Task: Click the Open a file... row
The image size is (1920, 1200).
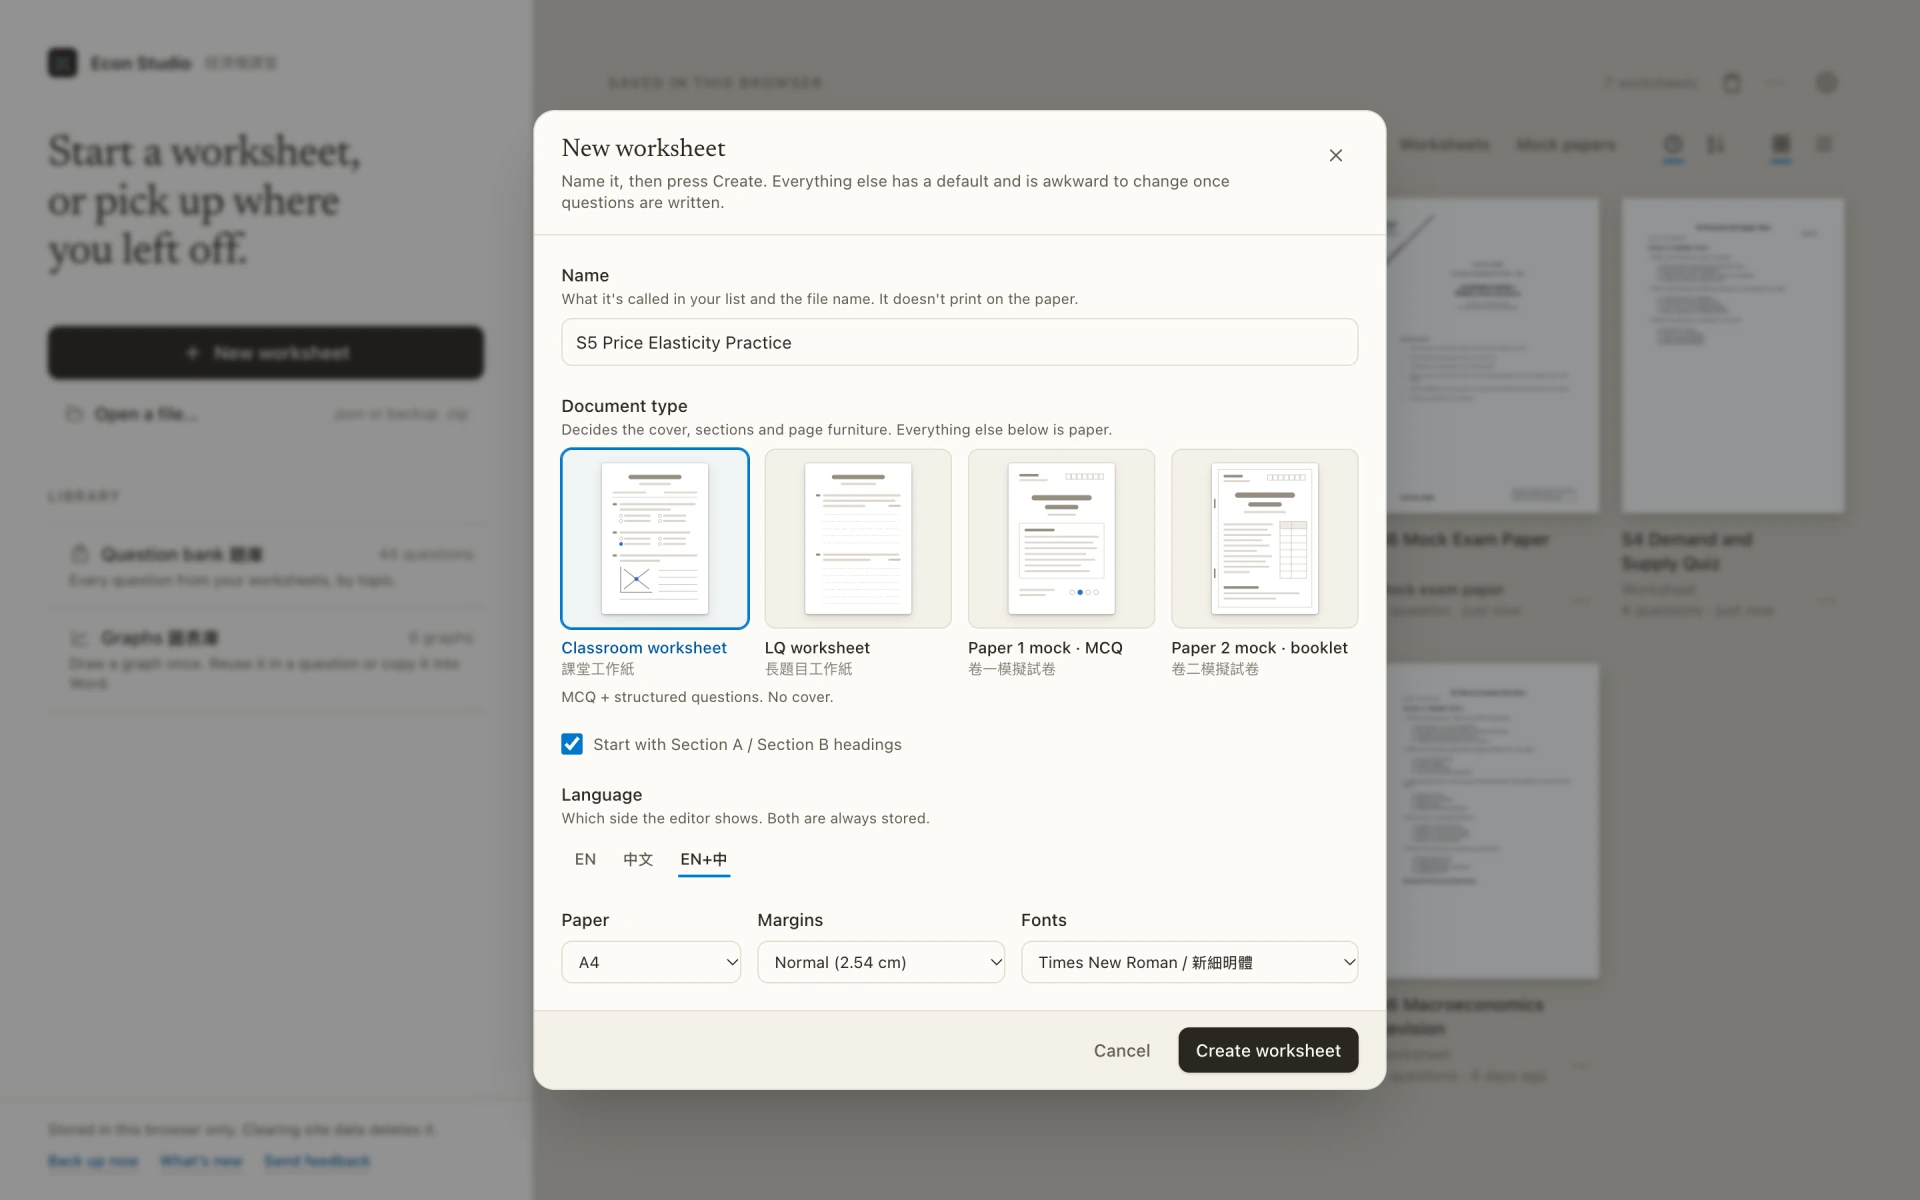Action: [x=266, y=414]
